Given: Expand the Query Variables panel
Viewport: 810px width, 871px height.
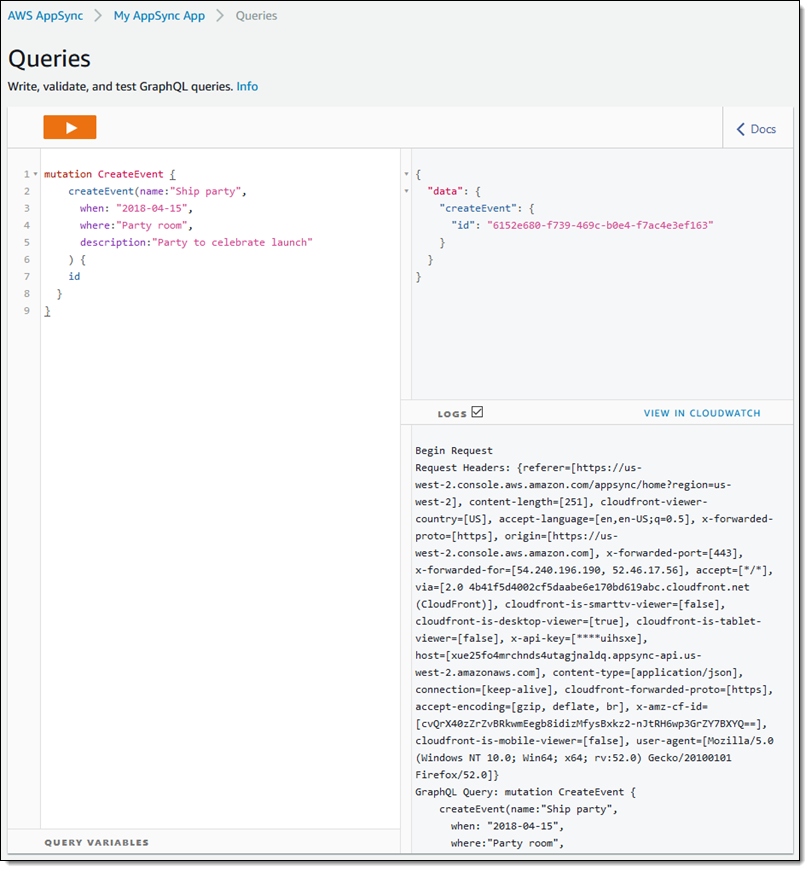Looking at the screenshot, I should [97, 842].
